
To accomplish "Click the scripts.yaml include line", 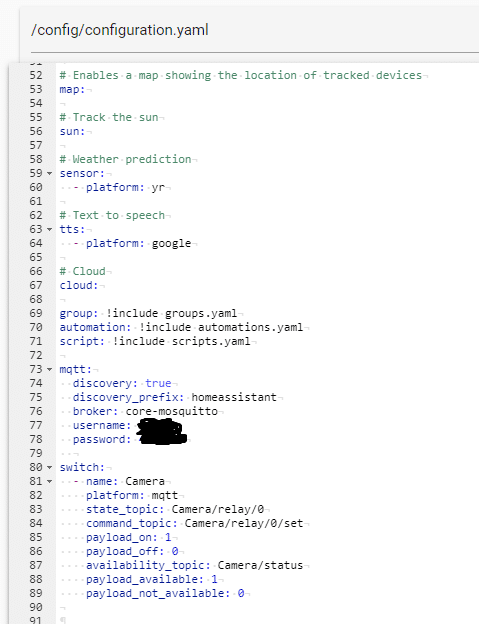I will tap(155, 341).
